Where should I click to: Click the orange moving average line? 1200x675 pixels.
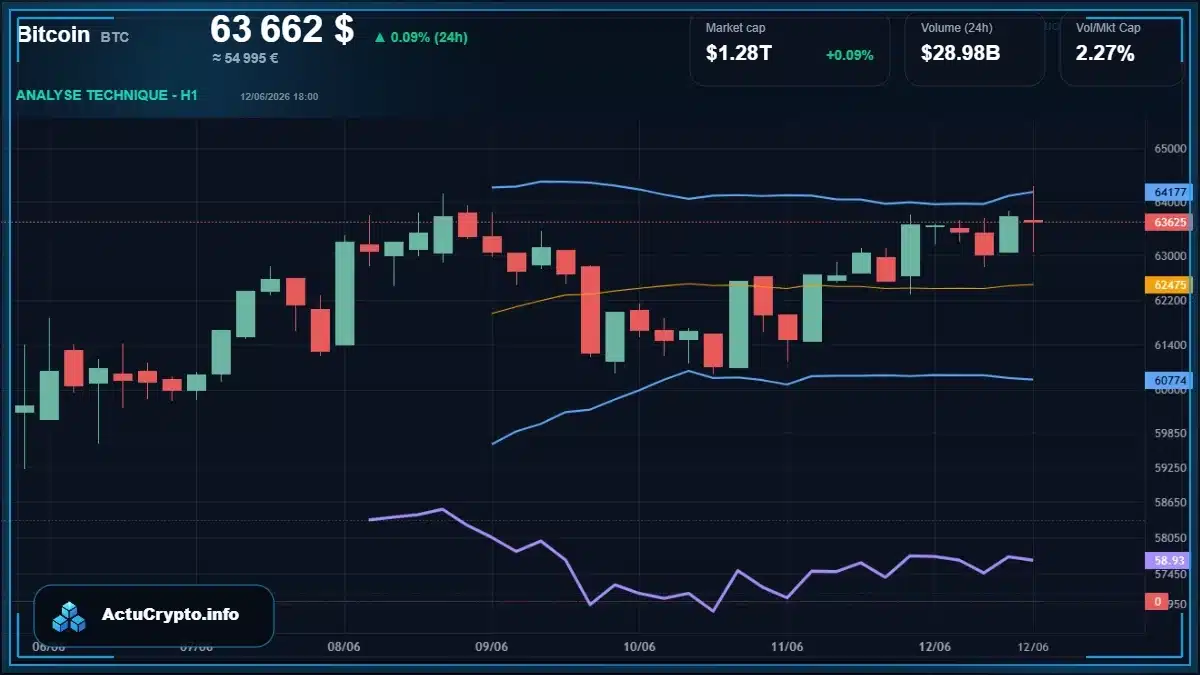[x=762, y=287]
